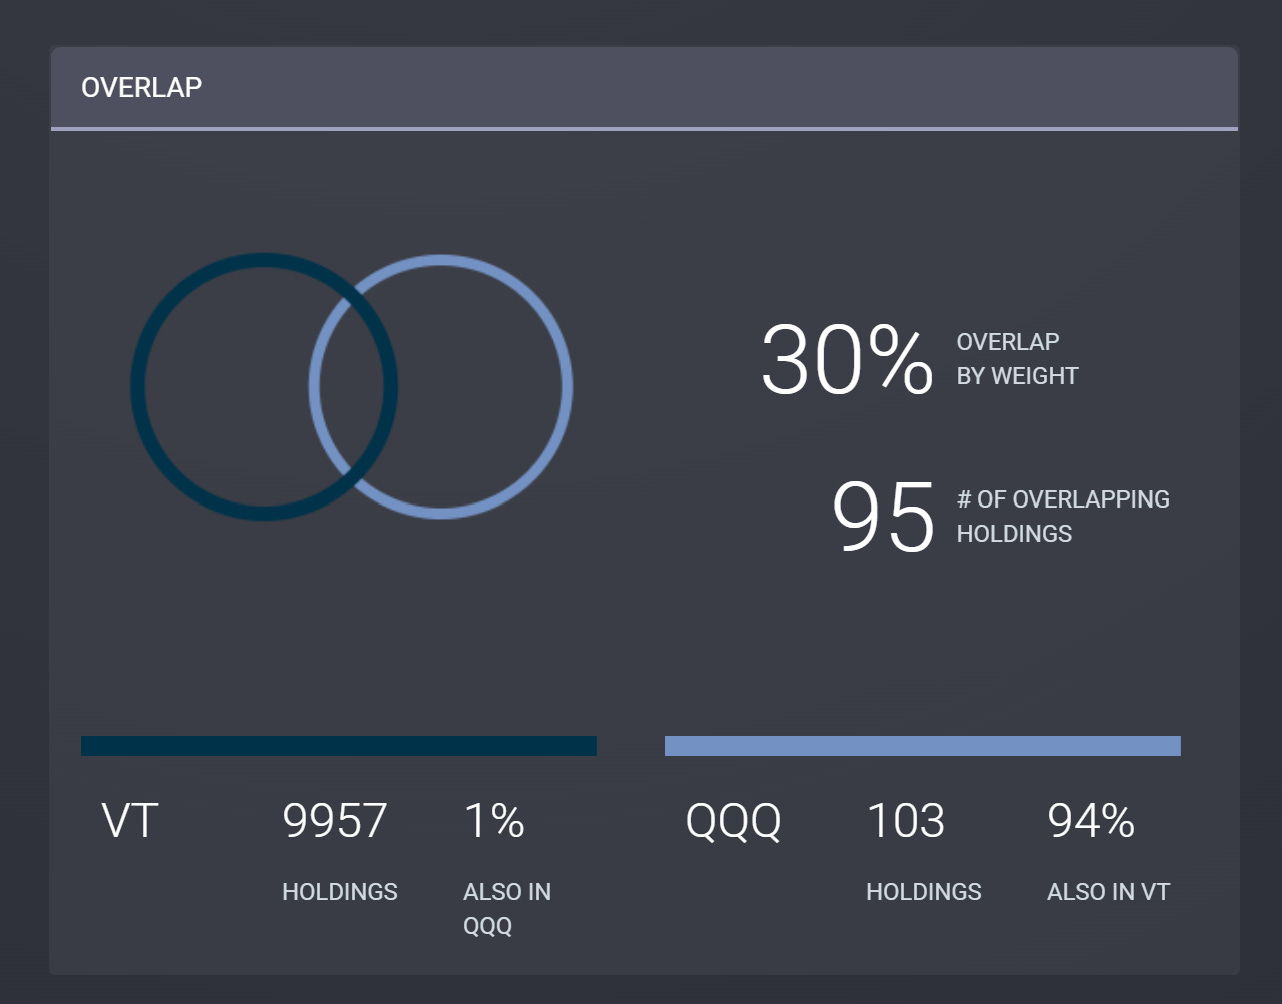The width and height of the screenshot is (1282, 1004).
Task: Click the 1% value
Action: tap(494, 821)
